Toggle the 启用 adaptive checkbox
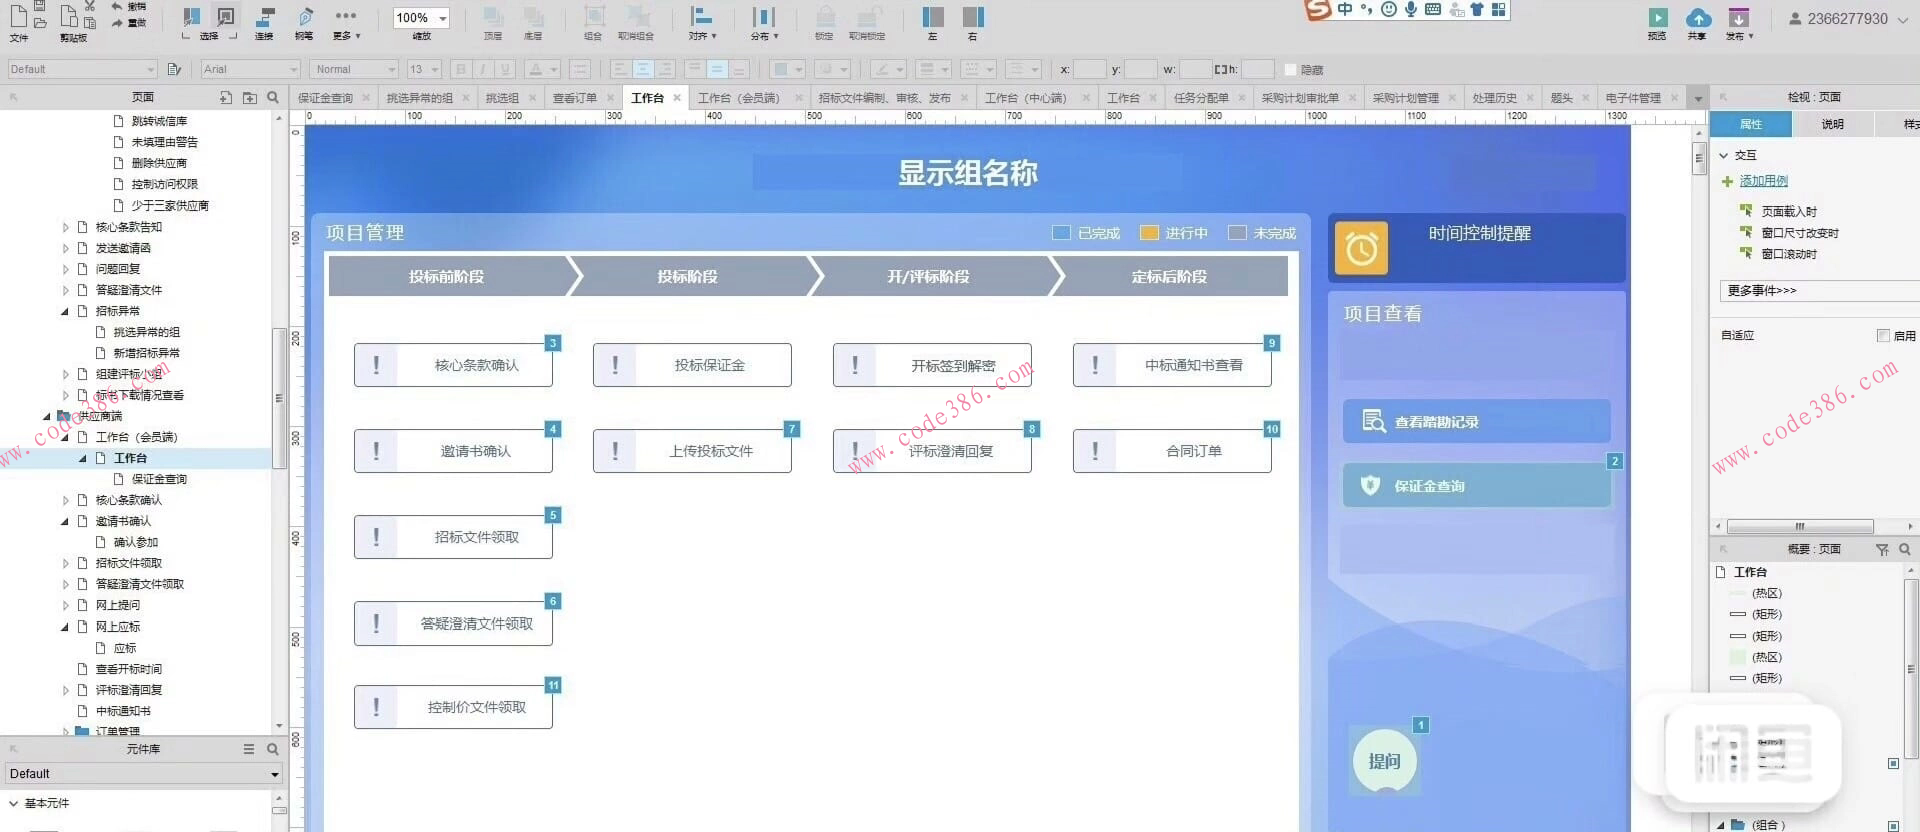 [x=1883, y=335]
